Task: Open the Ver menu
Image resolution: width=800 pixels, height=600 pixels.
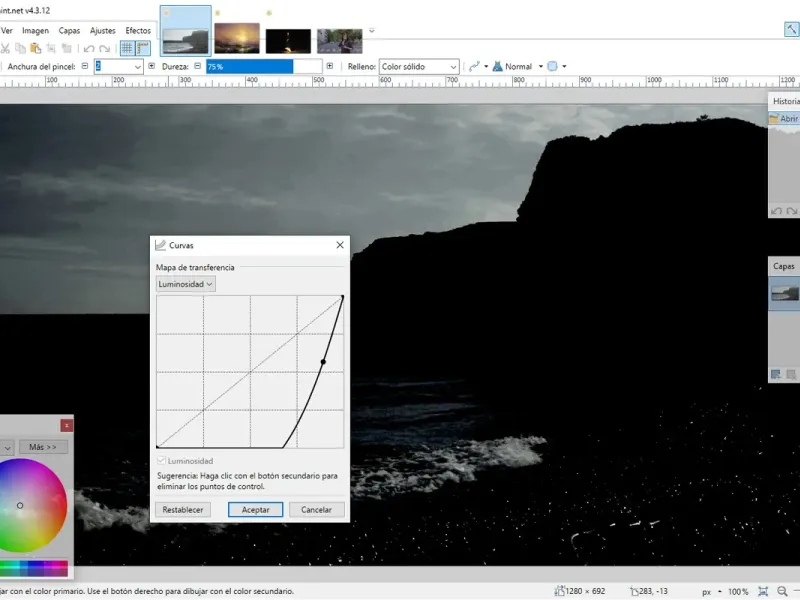Action: coord(7,31)
